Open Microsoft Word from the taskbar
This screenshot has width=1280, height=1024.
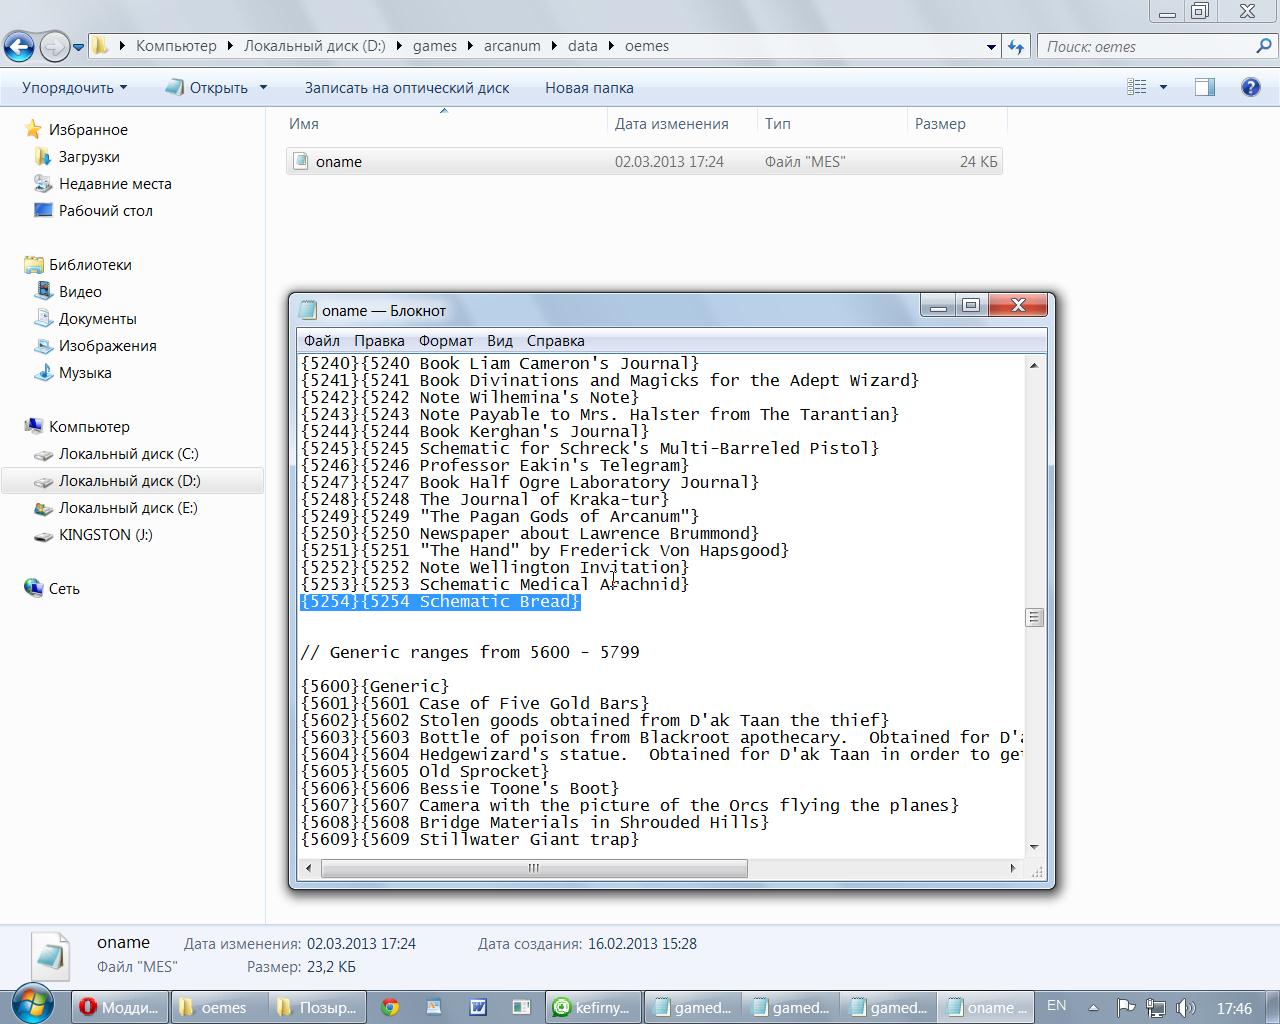point(477,1007)
